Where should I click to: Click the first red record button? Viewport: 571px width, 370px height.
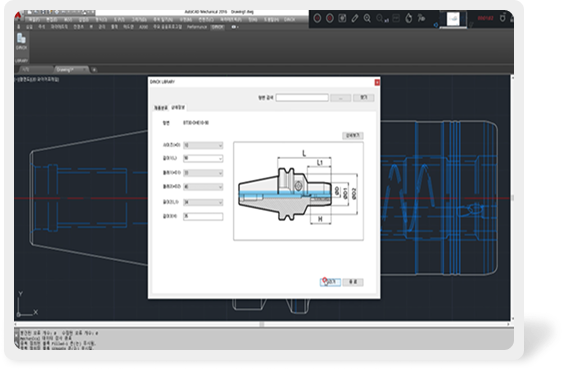317,18
